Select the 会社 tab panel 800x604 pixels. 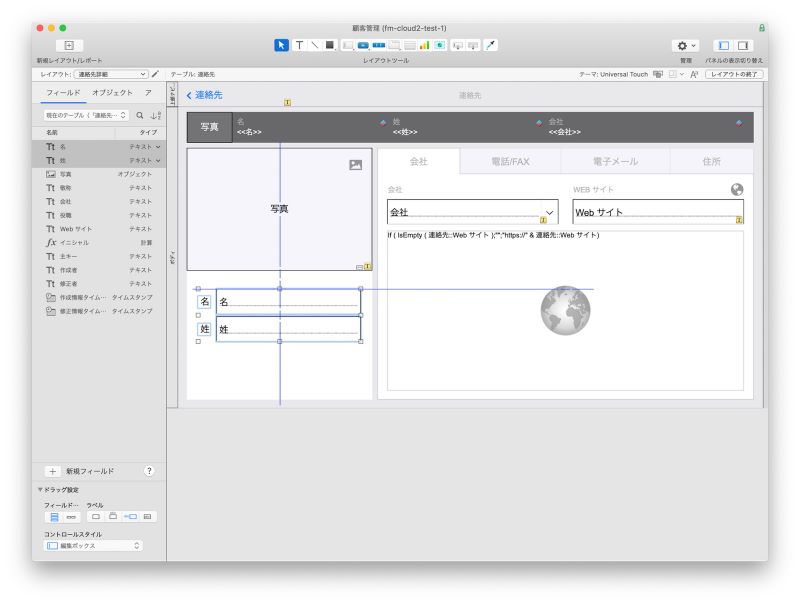(x=418, y=161)
